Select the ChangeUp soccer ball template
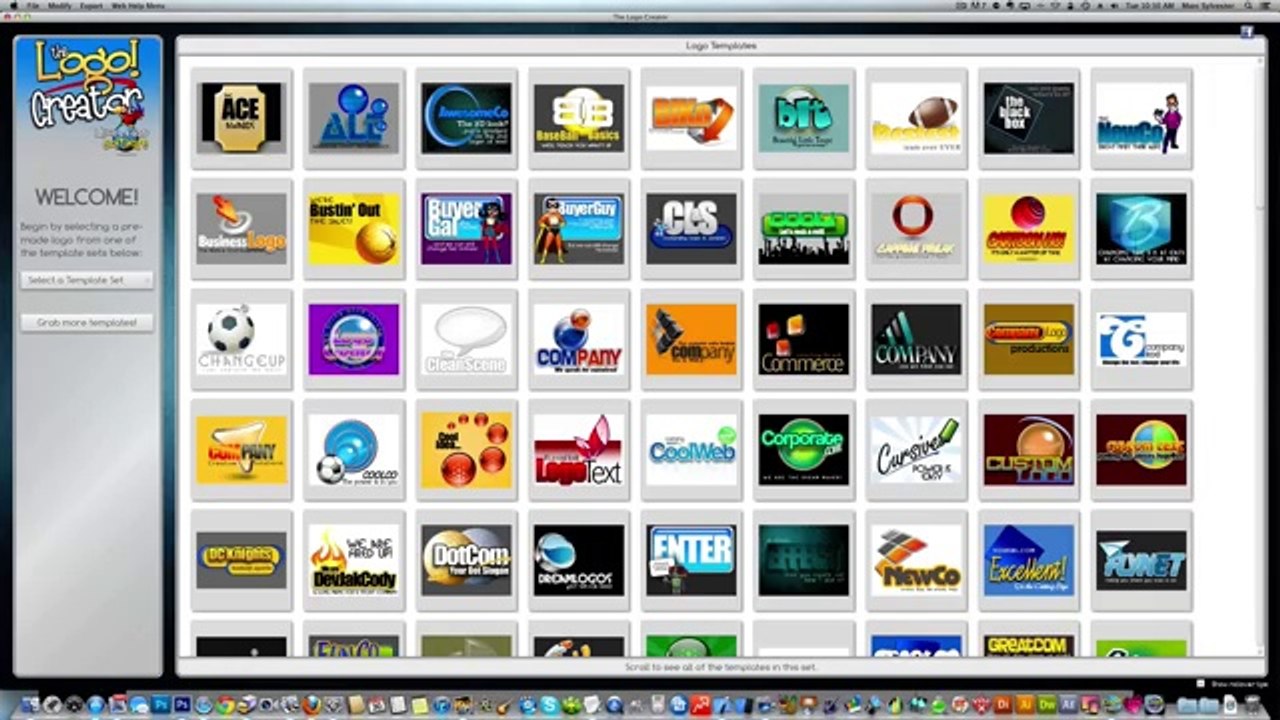1280x720 pixels. pos(241,340)
